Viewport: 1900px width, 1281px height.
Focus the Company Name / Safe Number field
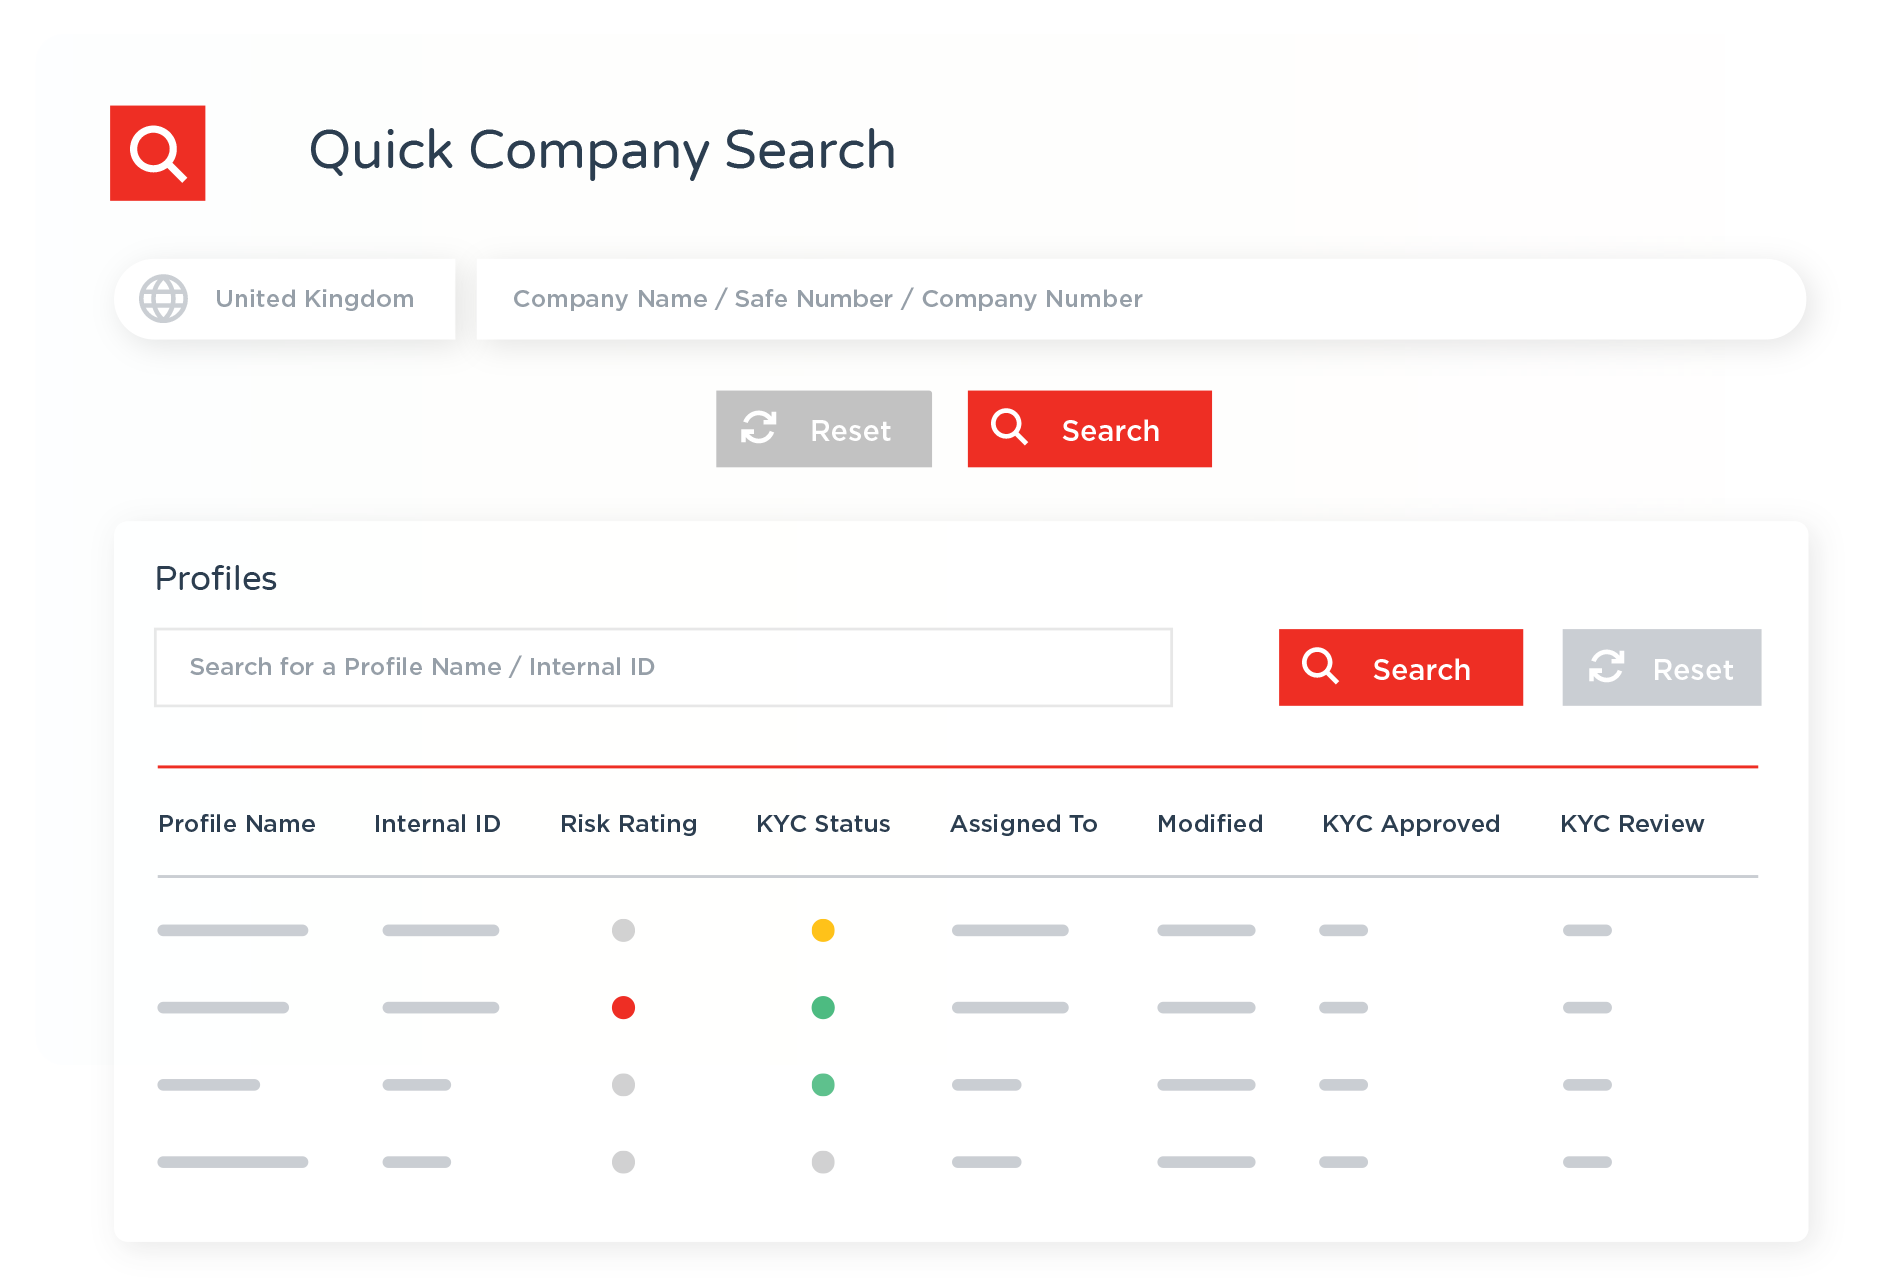tap(1140, 299)
